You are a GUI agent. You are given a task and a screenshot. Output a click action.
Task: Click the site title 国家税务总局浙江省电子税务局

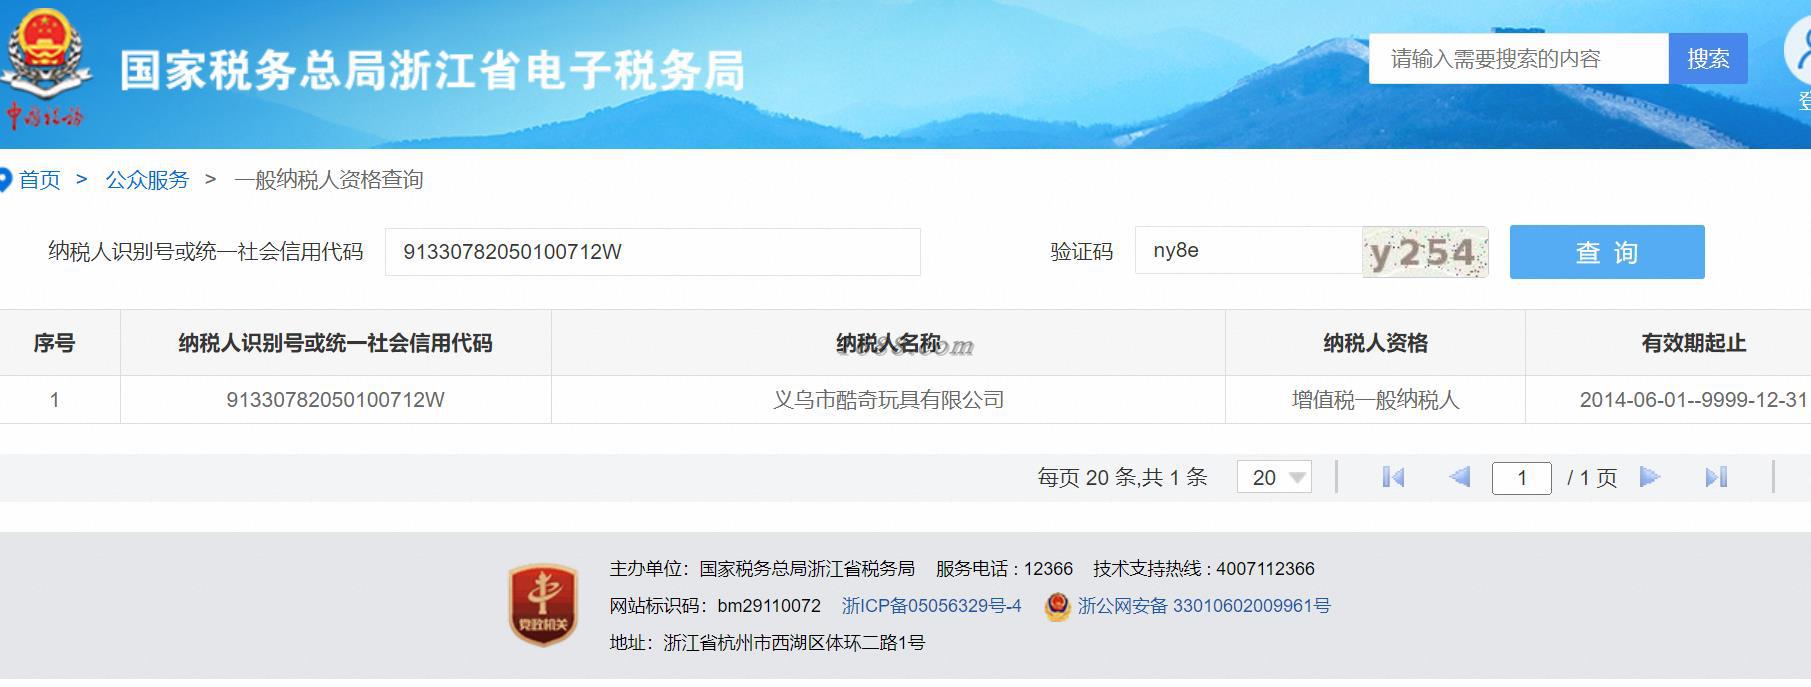click(432, 71)
